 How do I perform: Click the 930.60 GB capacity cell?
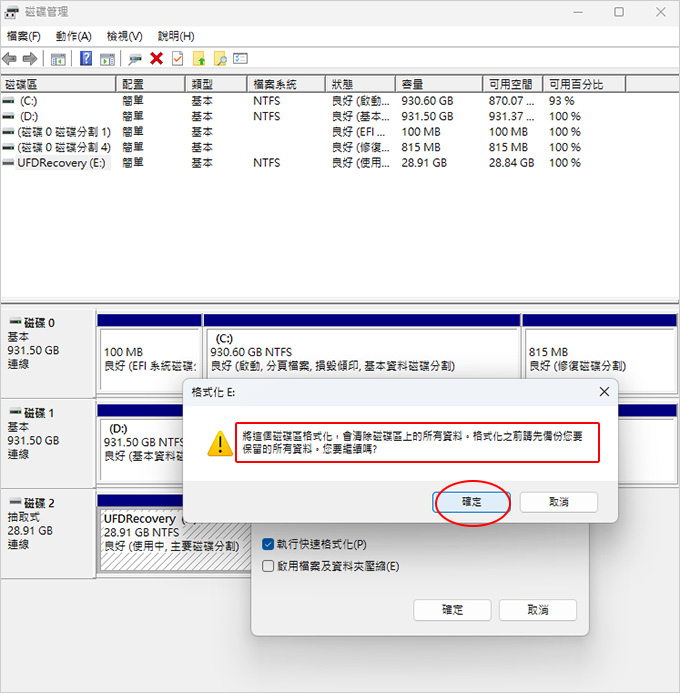pyautogui.click(x=427, y=101)
